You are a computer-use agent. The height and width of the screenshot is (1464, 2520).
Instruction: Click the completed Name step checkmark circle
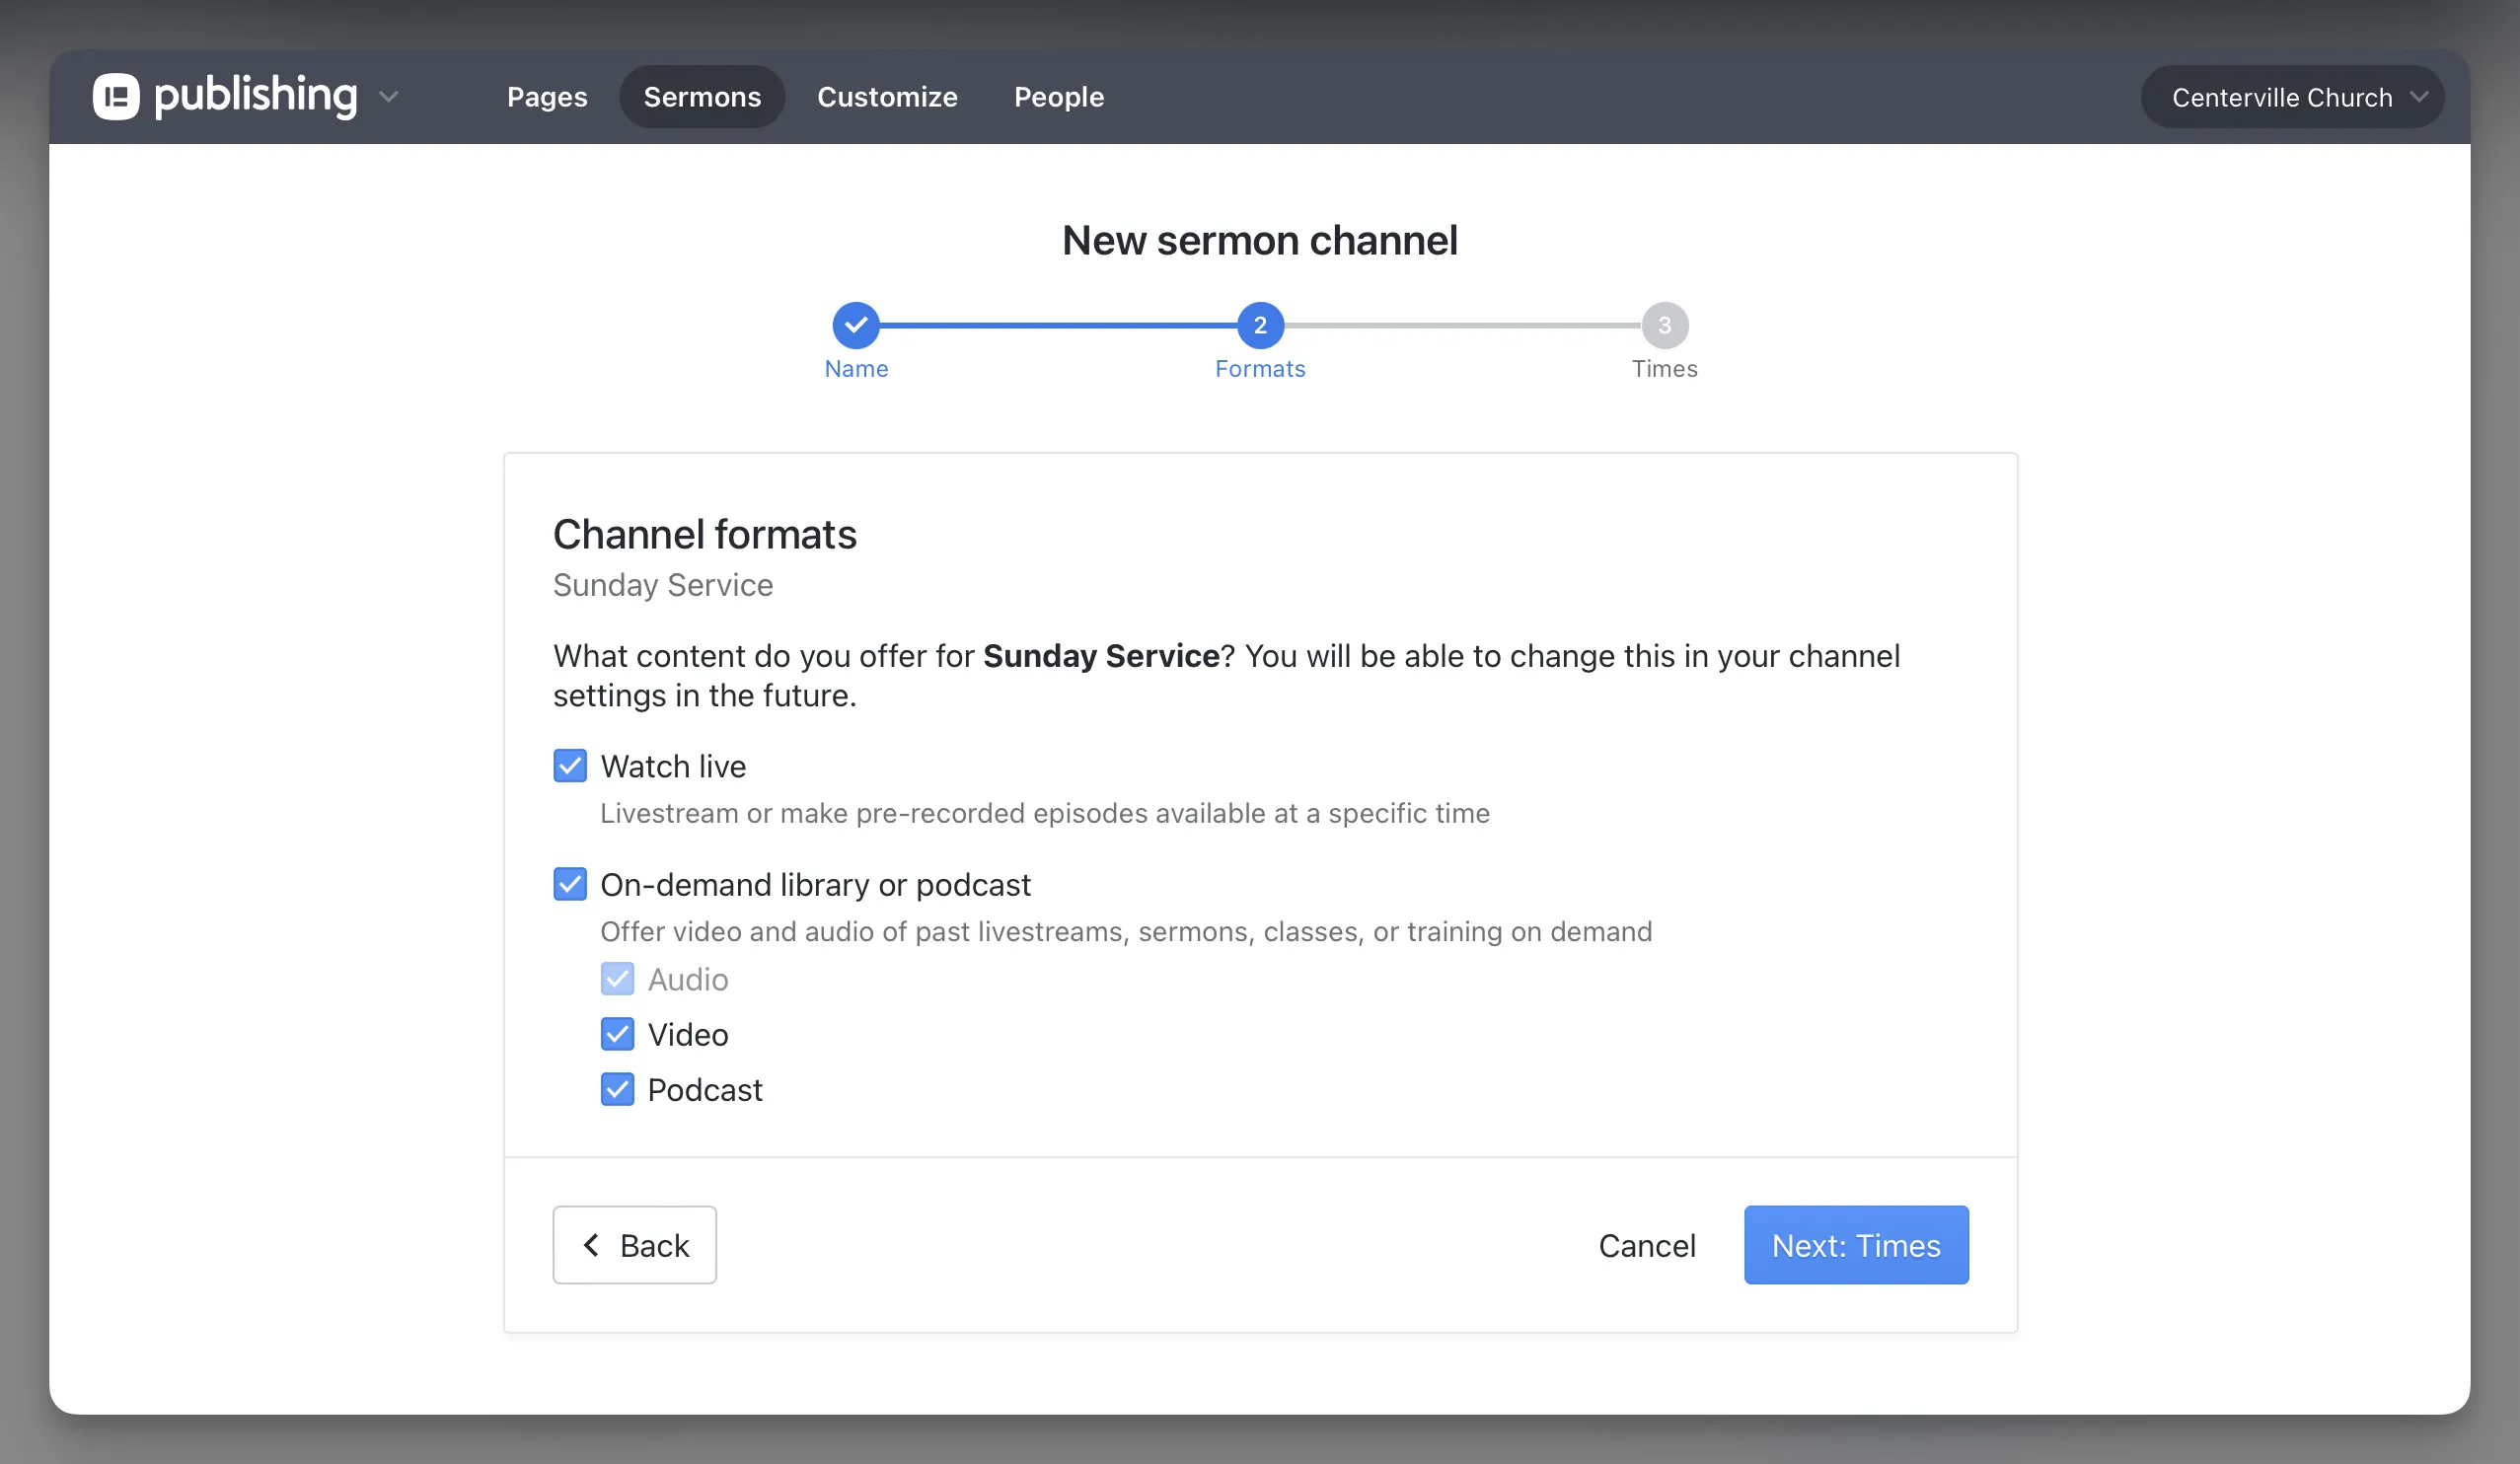click(856, 325)
